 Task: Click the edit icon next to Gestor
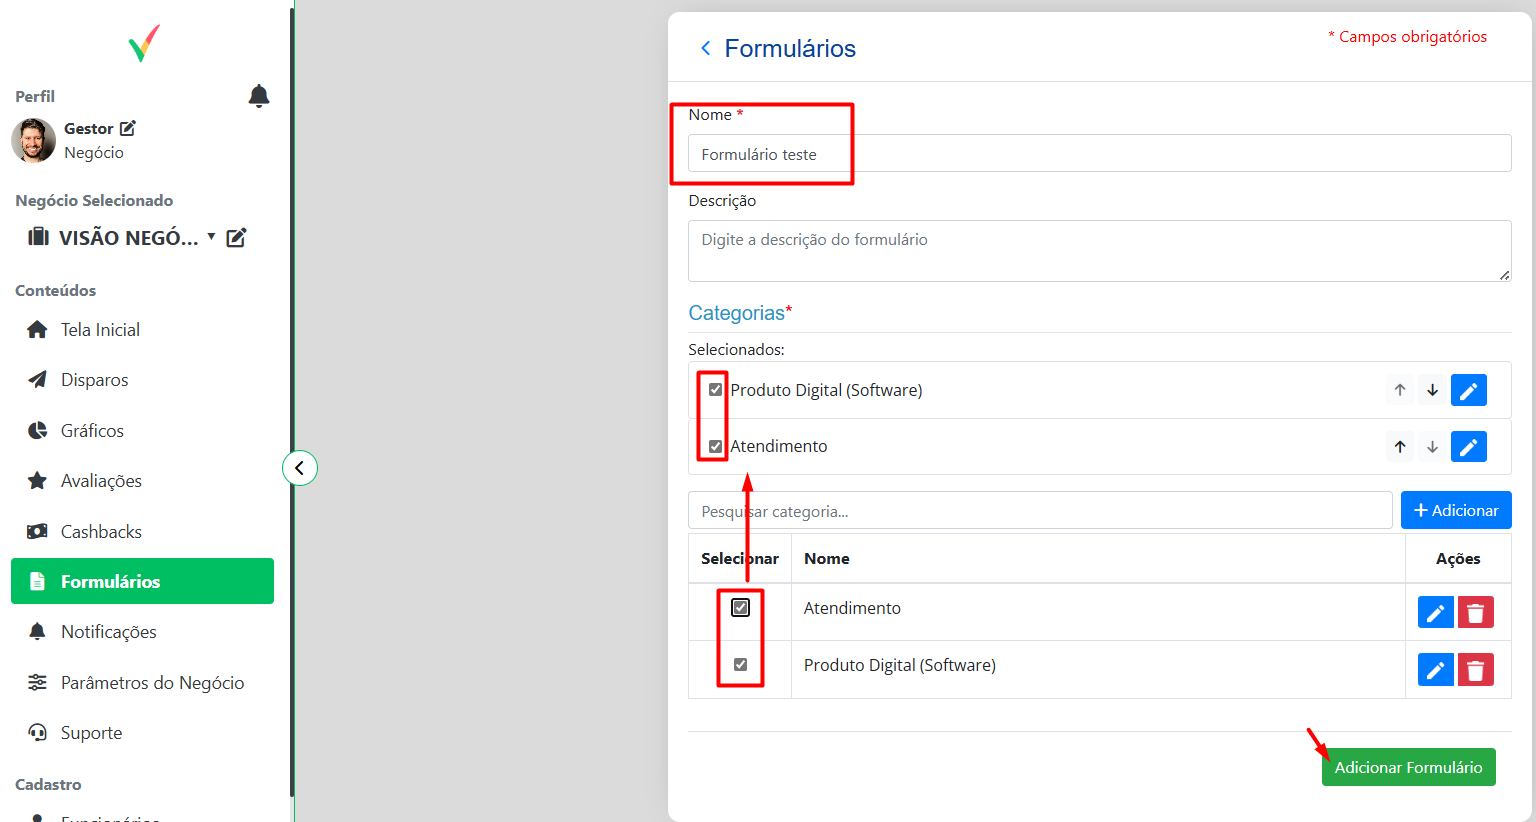(x=128, y=128)
